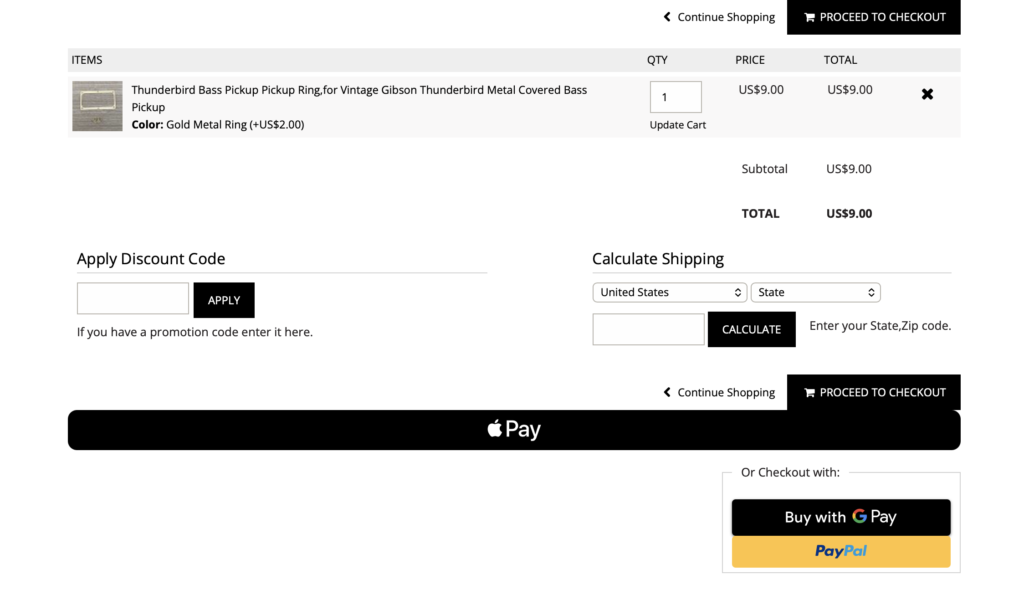This screenshot has width=1024, height=595.
Task: Focus the zip code input field
Action: coord(648,329)
